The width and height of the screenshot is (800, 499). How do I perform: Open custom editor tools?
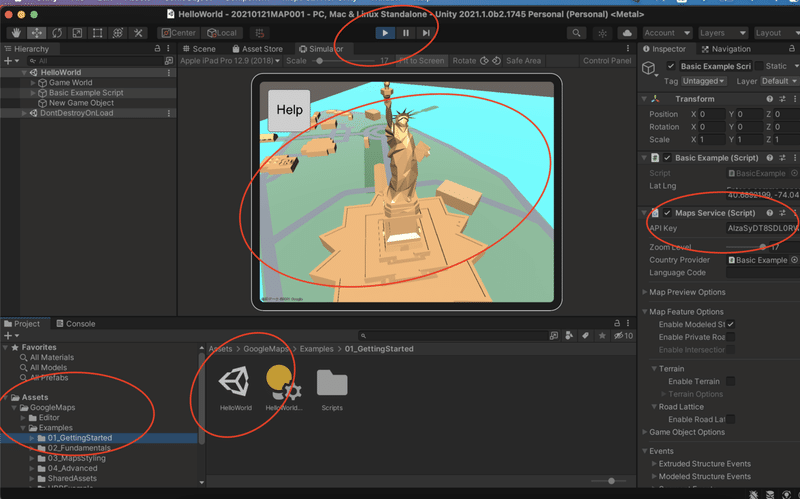(138, 33)
